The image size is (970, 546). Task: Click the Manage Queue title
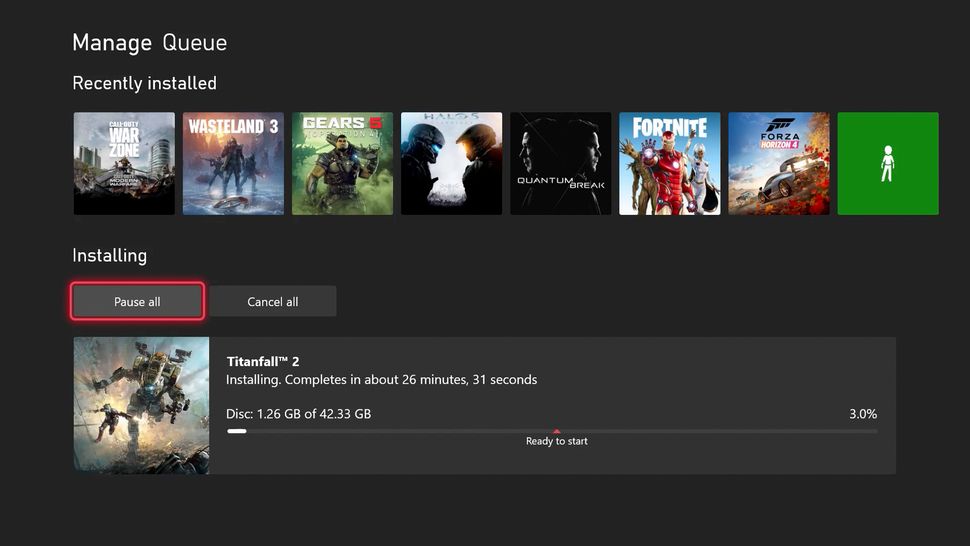click(150, 43)
